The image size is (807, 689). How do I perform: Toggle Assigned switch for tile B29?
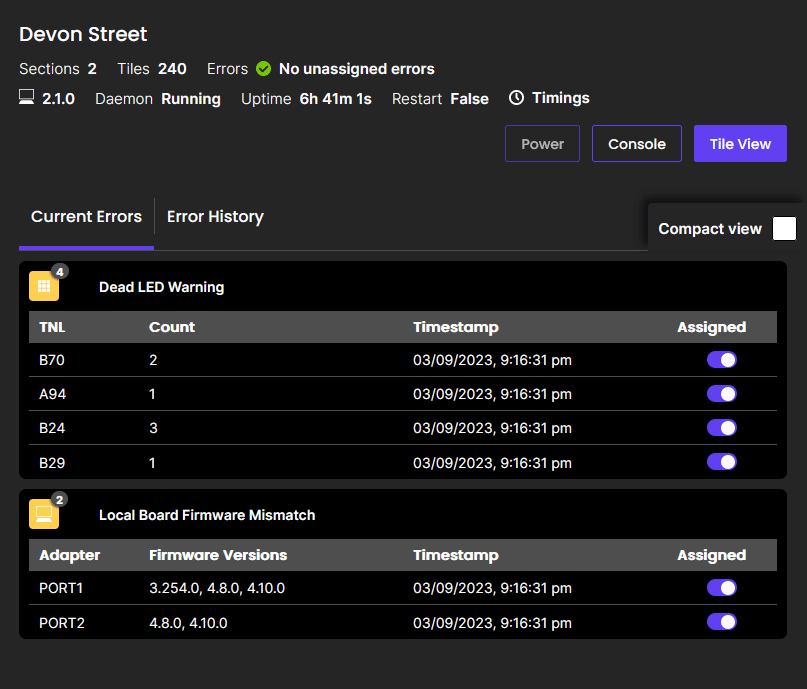[x=721, y=462]
